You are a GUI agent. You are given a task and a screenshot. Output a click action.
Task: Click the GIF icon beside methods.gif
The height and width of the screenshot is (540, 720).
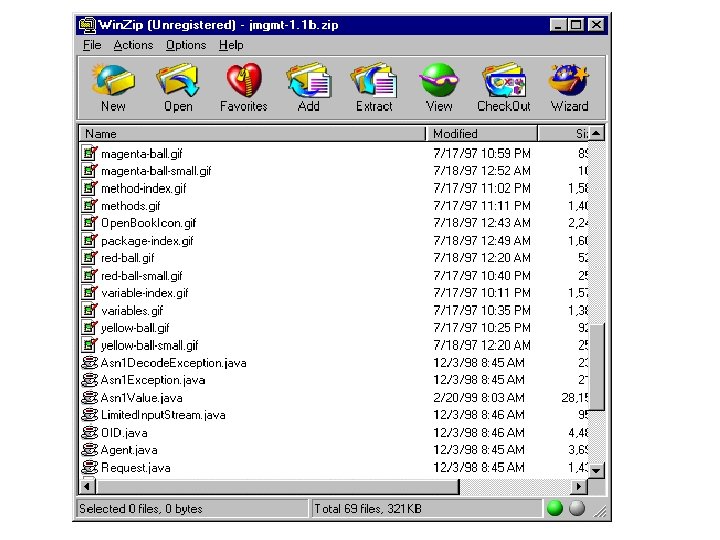tap(90, 205)
